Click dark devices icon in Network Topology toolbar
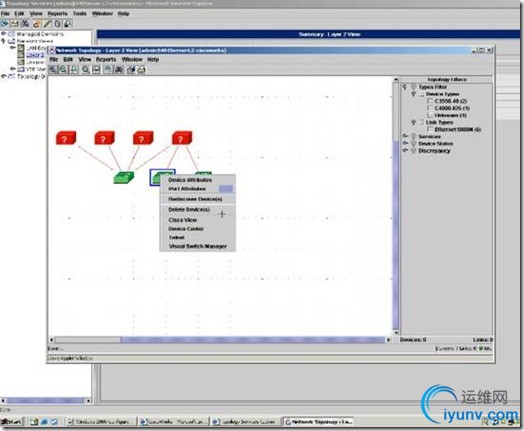 coord(131,69)
